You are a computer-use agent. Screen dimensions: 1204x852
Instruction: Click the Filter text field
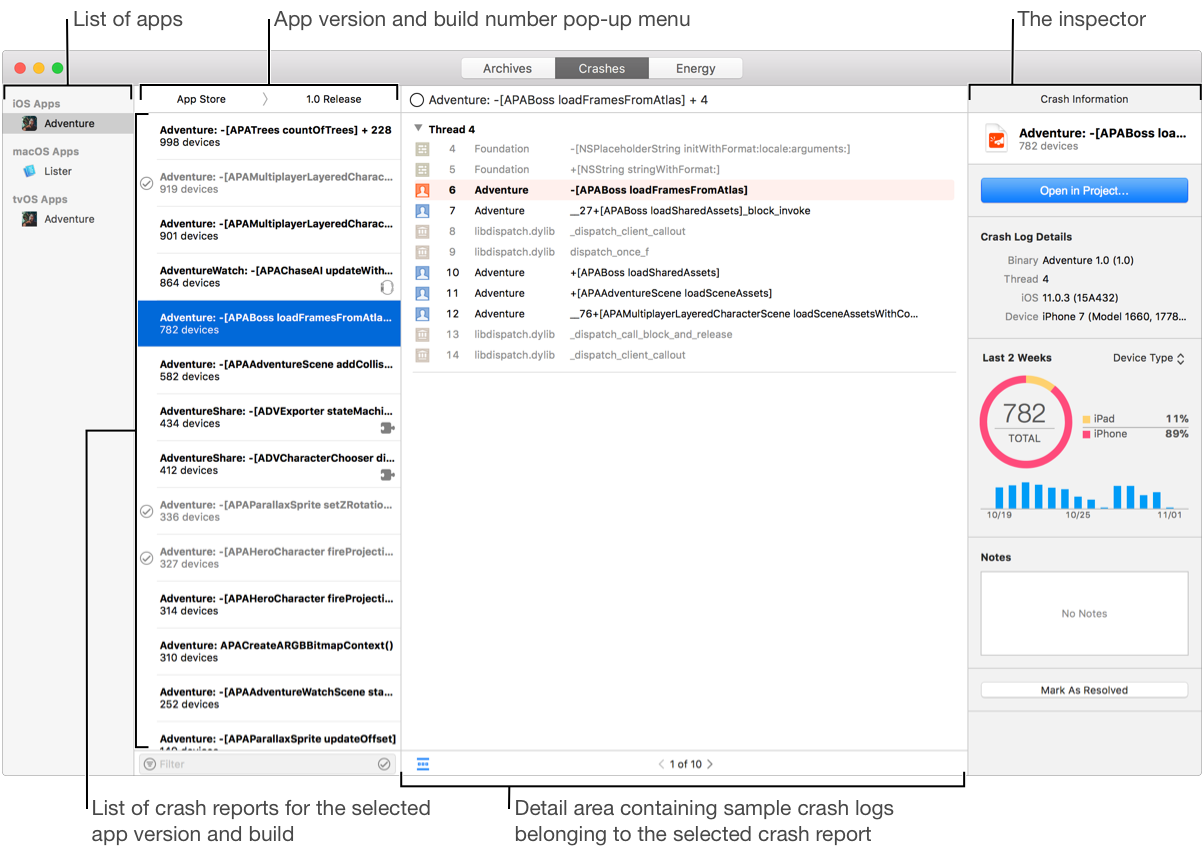tap(266, 764)
